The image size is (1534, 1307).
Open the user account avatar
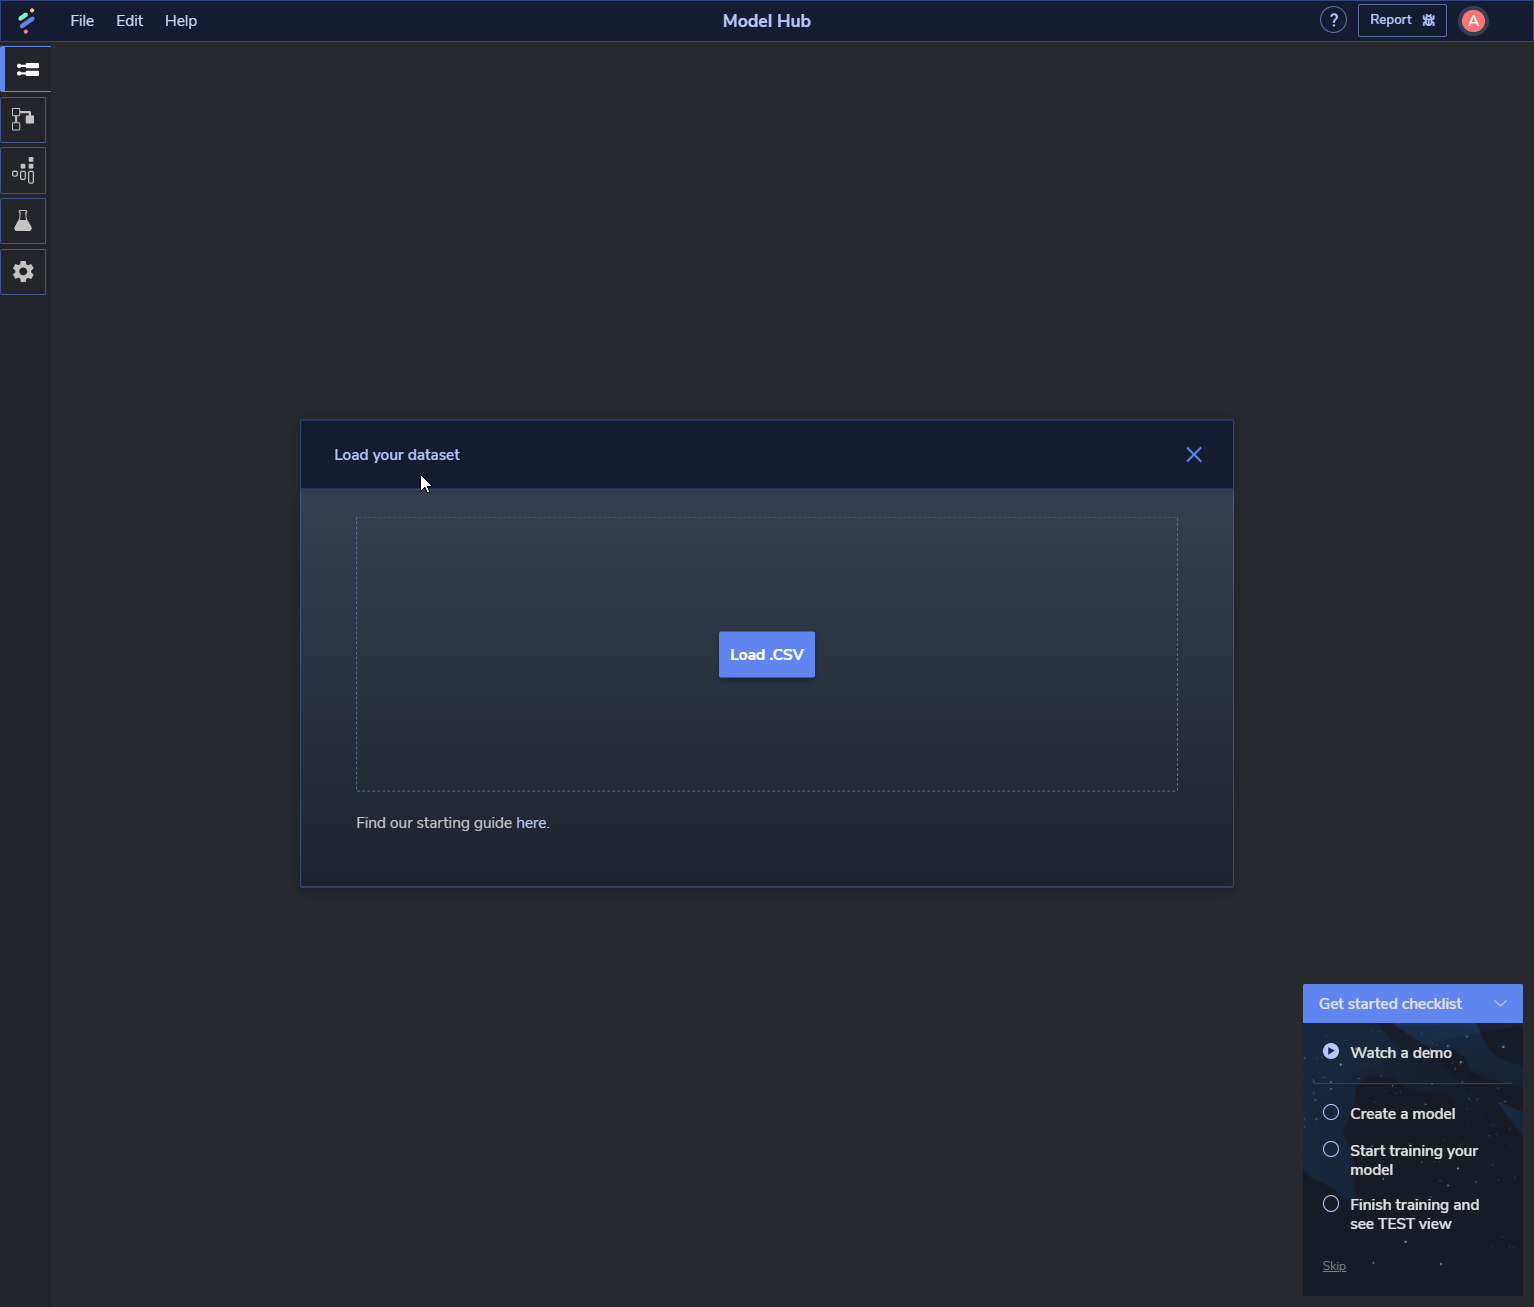pyautogui.click(x=1473, y=21)
